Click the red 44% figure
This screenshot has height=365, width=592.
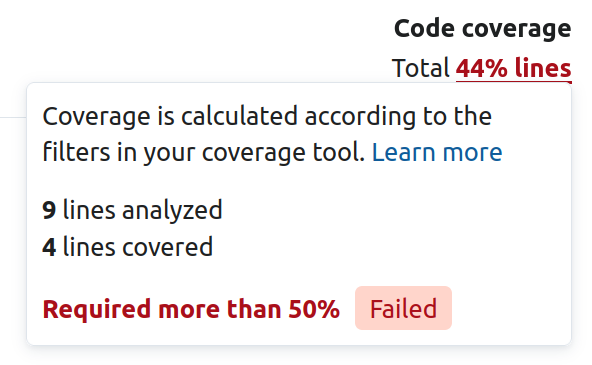click(482, 68)
